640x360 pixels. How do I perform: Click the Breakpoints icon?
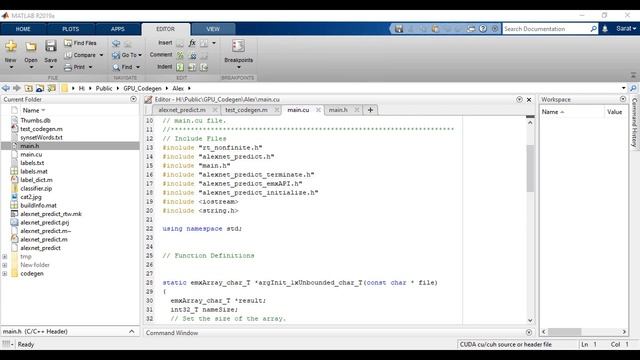(x=238, y=46)
